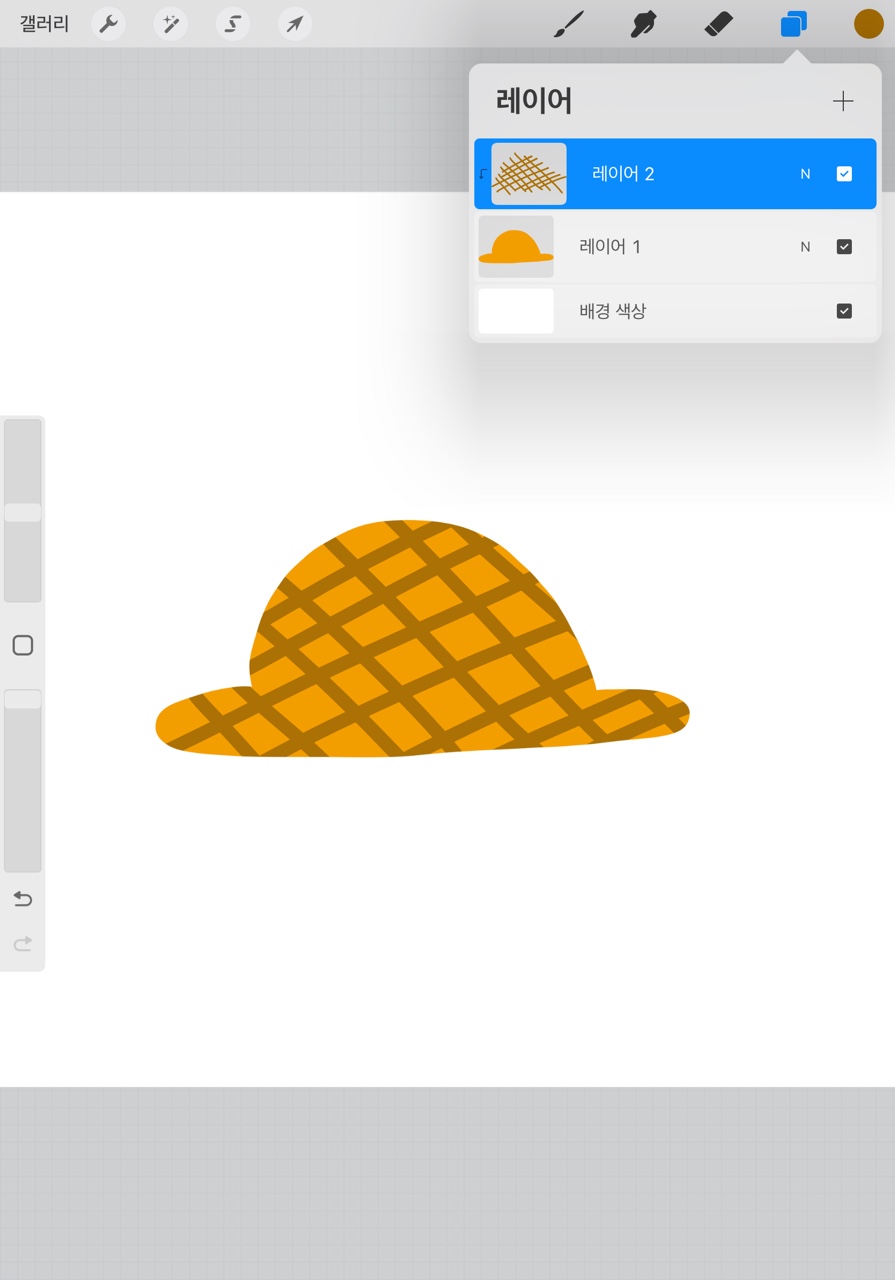Close the Layers panel via toolbar icon
This screenshot has width=895, height=1280.
click(x=794, y=24)
